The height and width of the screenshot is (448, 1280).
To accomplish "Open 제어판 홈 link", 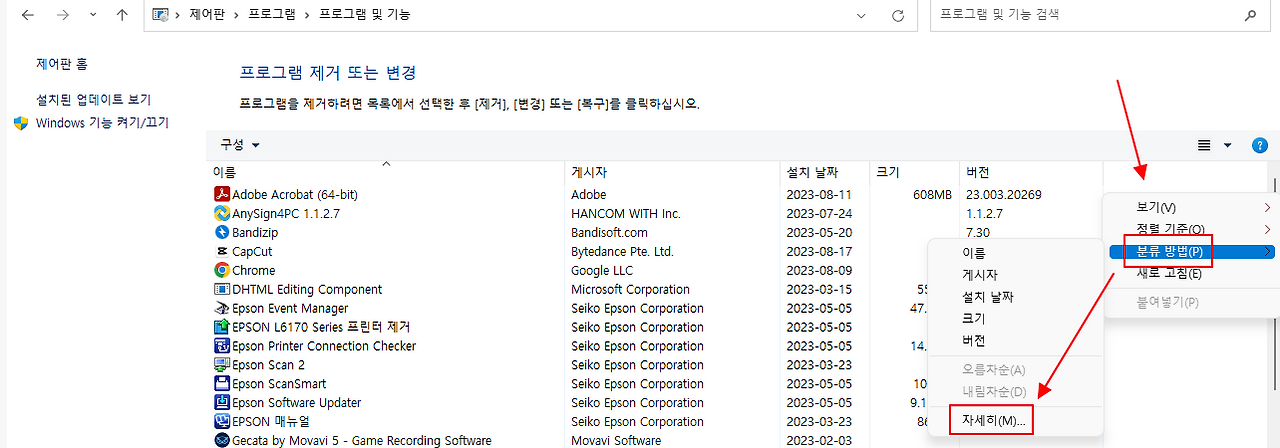I will [62, 64].
